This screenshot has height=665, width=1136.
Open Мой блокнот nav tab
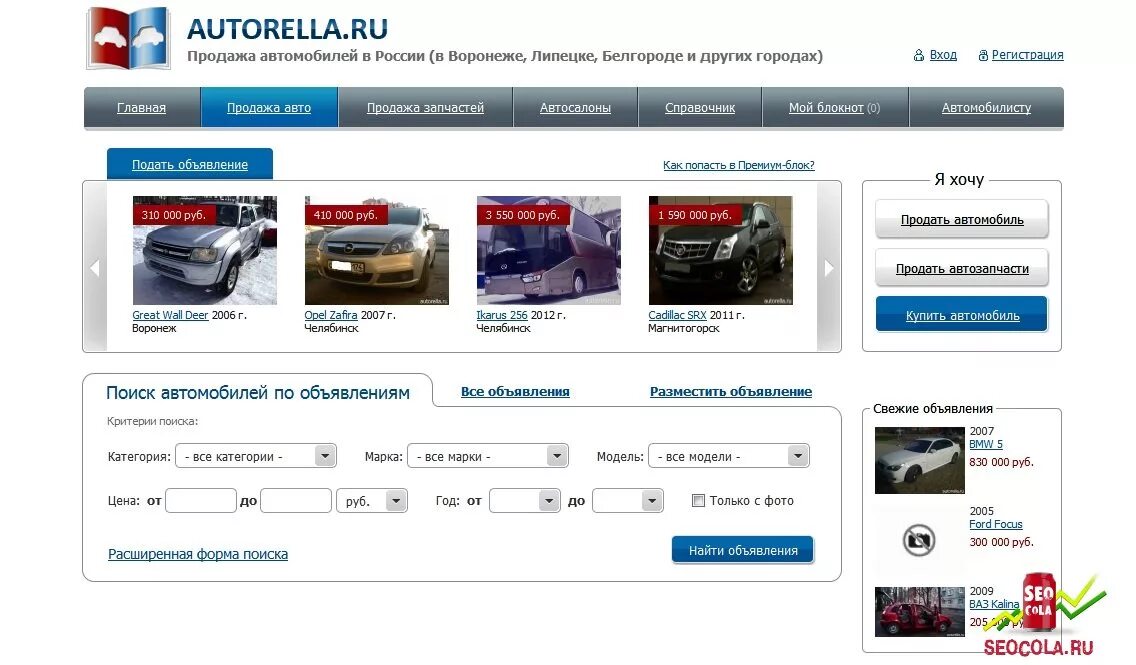pyautogui.click(x=835, y=107)
